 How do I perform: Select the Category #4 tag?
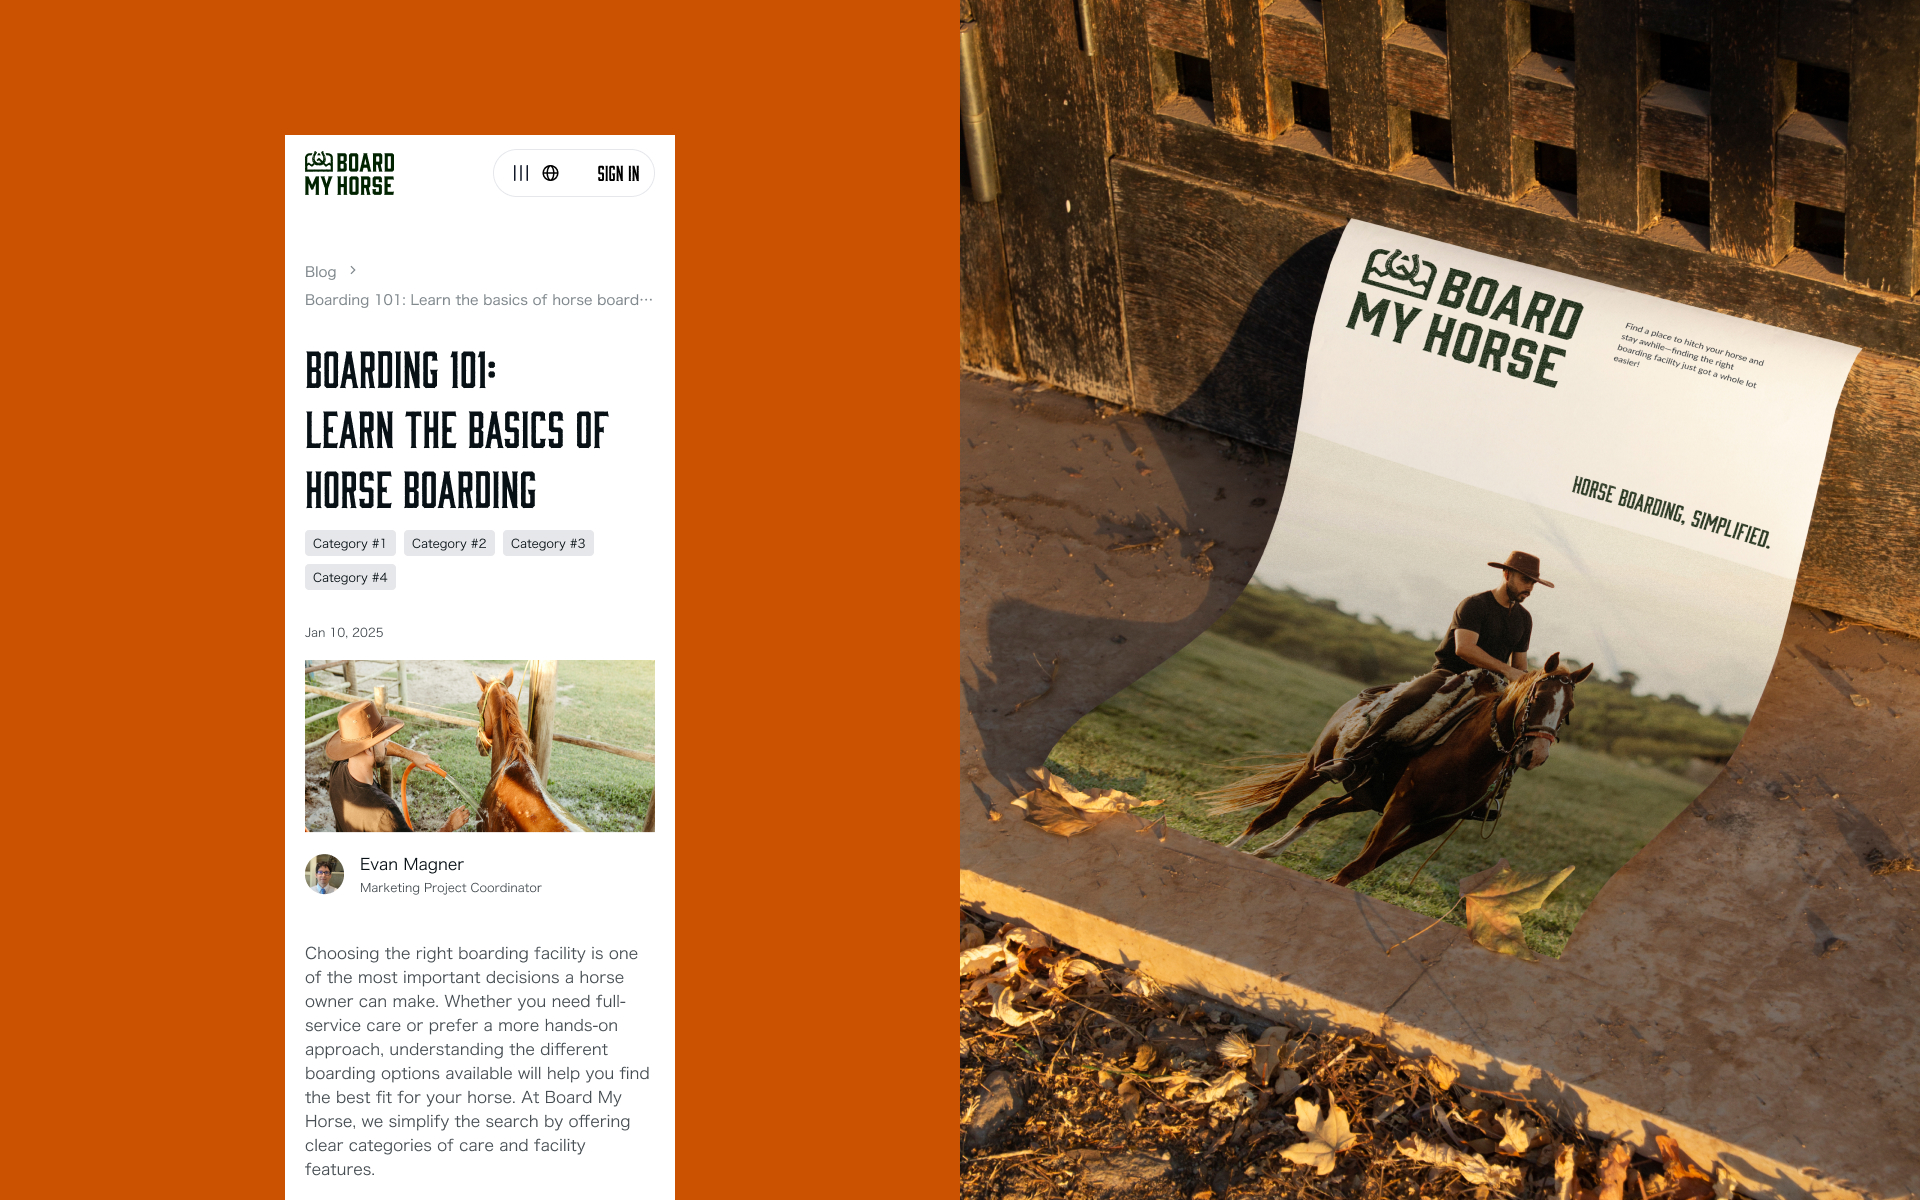tap(350, 577)
